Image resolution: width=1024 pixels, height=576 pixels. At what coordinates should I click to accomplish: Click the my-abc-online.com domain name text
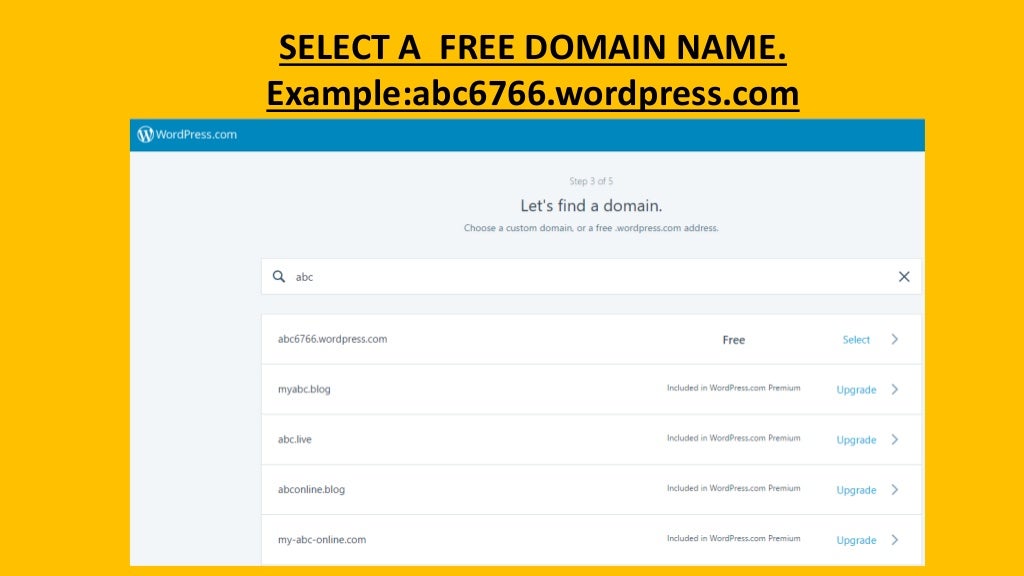tap(322, 540)
